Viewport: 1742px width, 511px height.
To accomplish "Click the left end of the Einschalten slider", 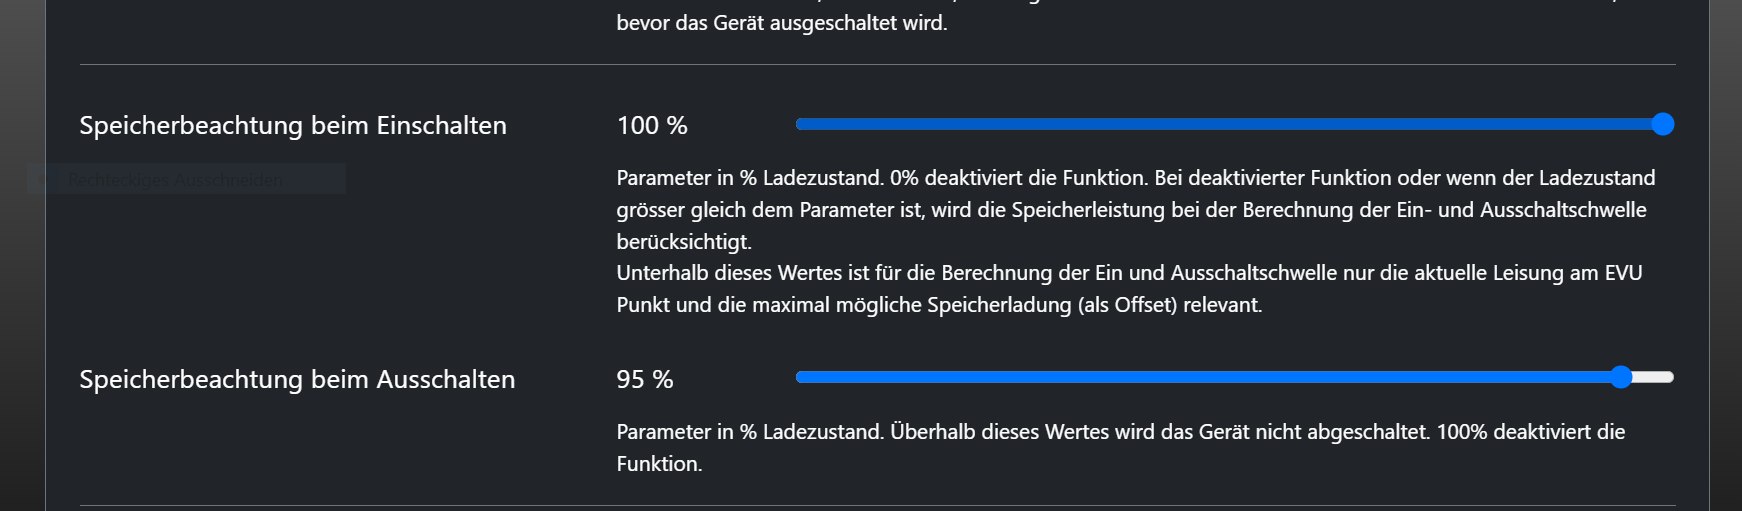I will tap(800, 124).
